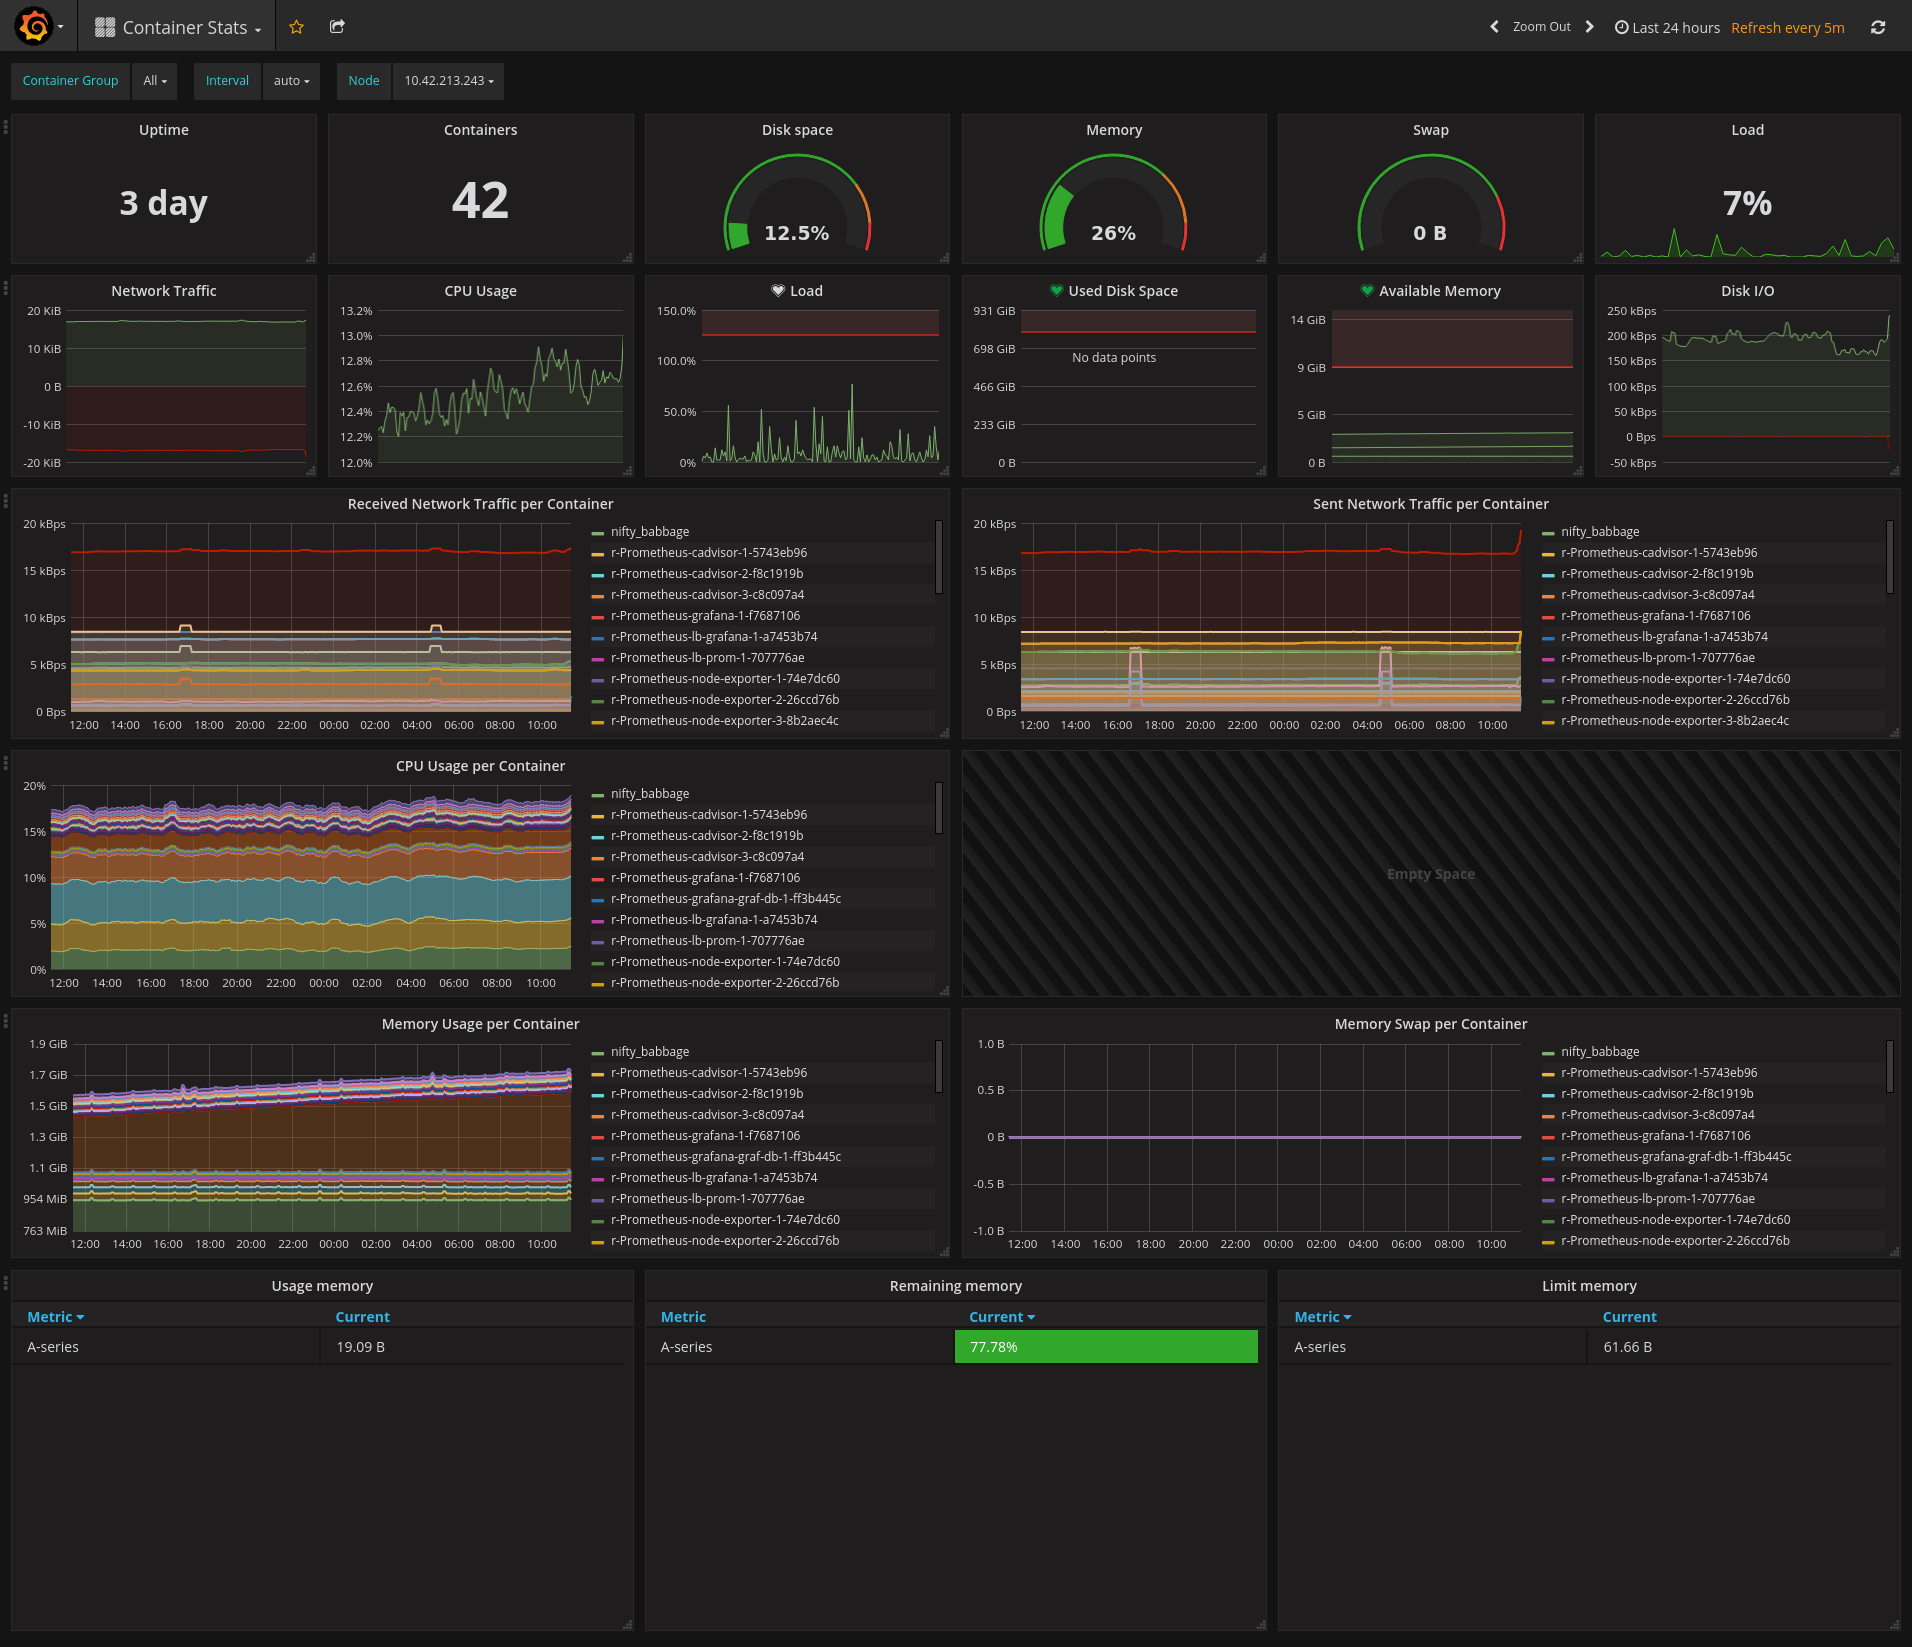Click the heart icon on Used Disk Space
Image resolution: width=1912 pixels, height=1647 pixels.
coord(1056,291)
